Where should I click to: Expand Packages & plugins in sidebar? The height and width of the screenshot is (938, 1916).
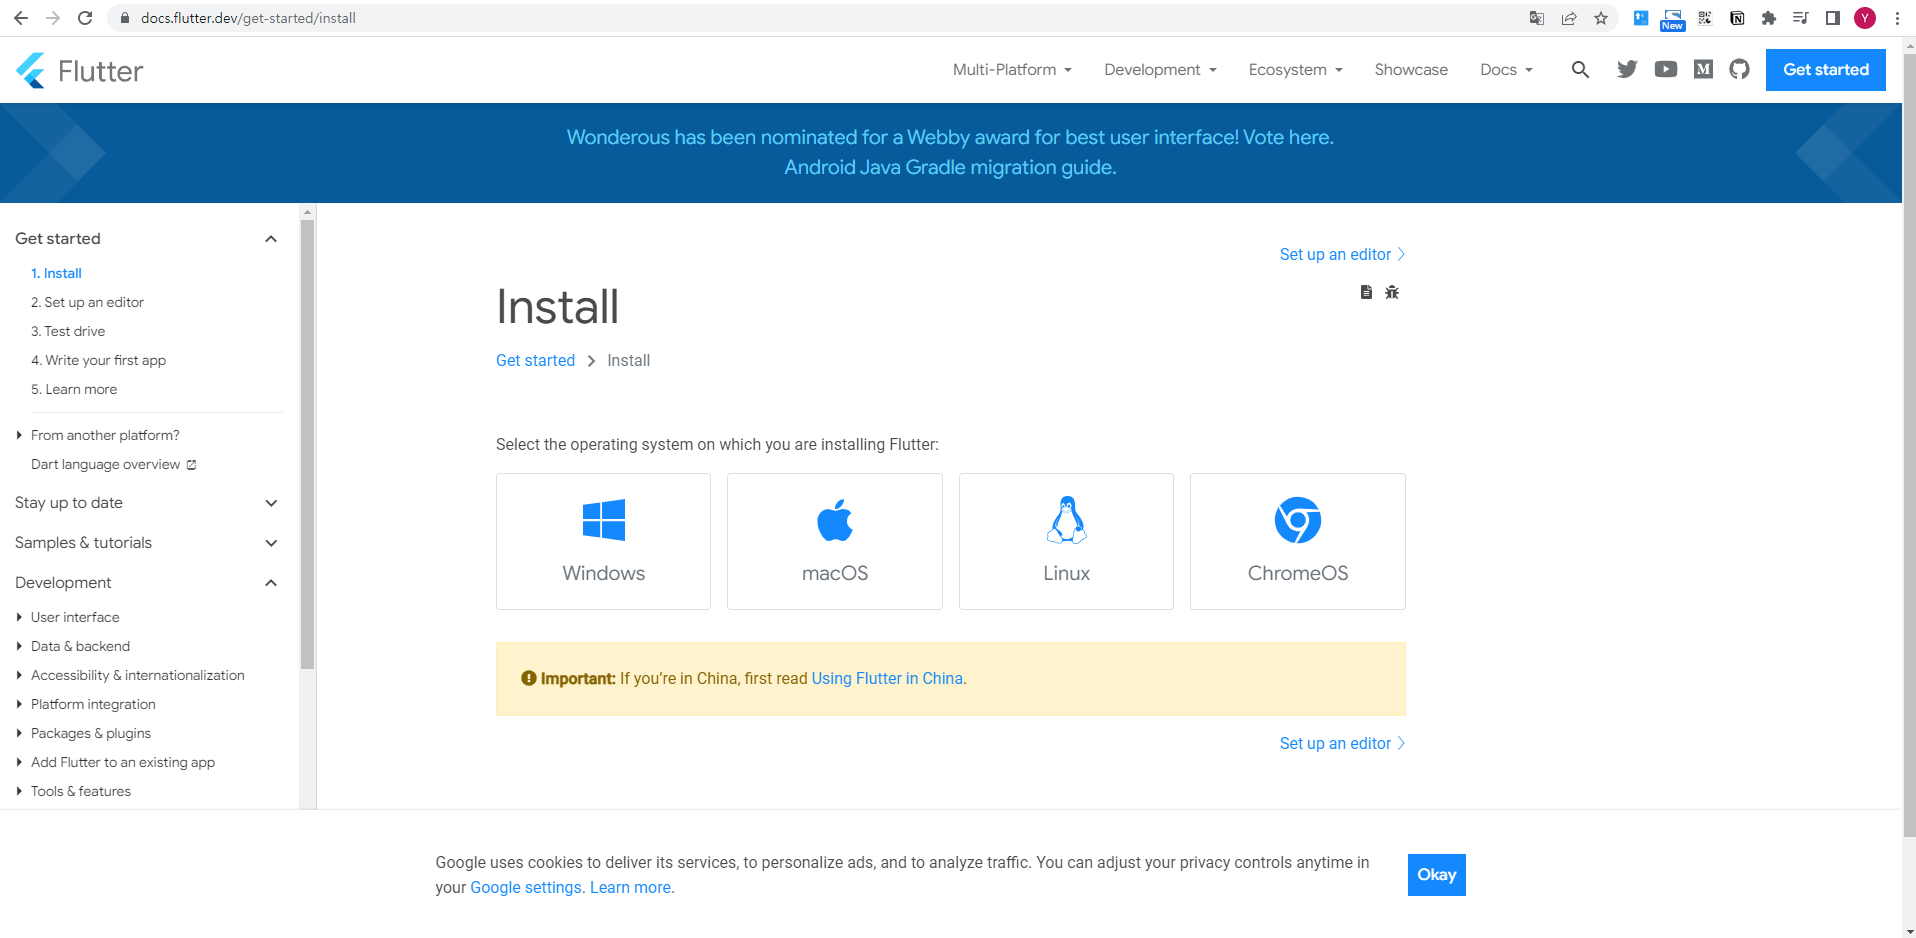click(83, 733)
